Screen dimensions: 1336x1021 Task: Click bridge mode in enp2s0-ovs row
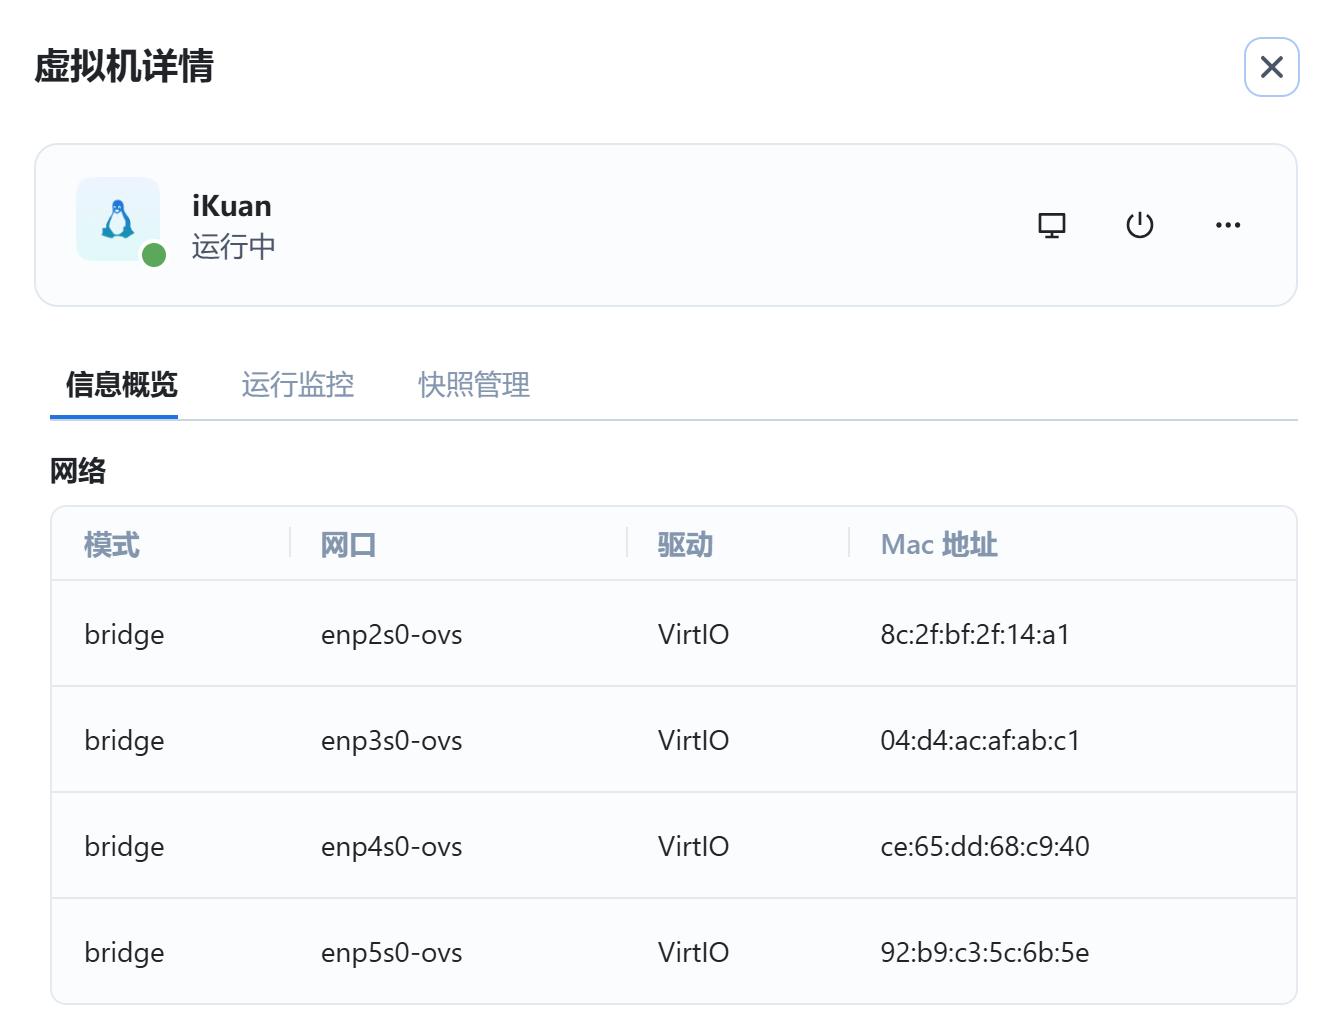124,635
